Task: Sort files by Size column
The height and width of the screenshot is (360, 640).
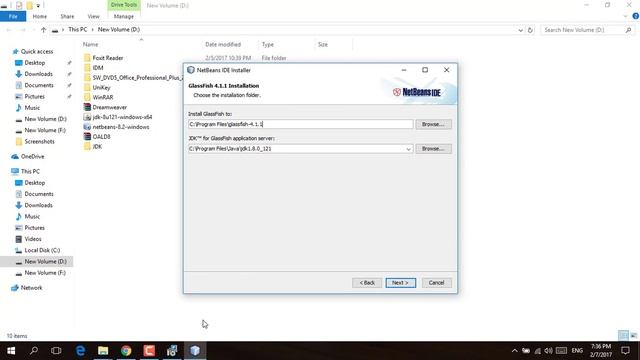Action: tap(323, 44)
